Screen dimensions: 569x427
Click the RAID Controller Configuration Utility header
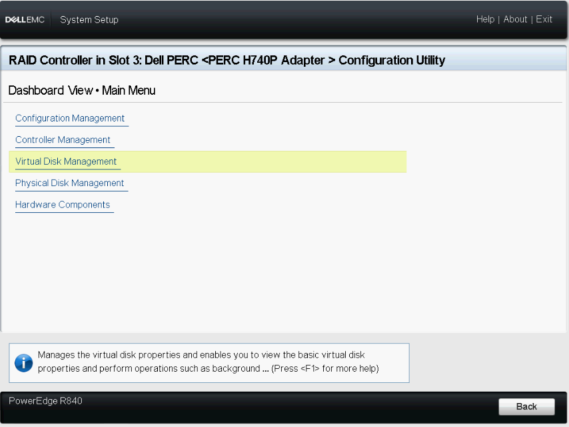227,60
